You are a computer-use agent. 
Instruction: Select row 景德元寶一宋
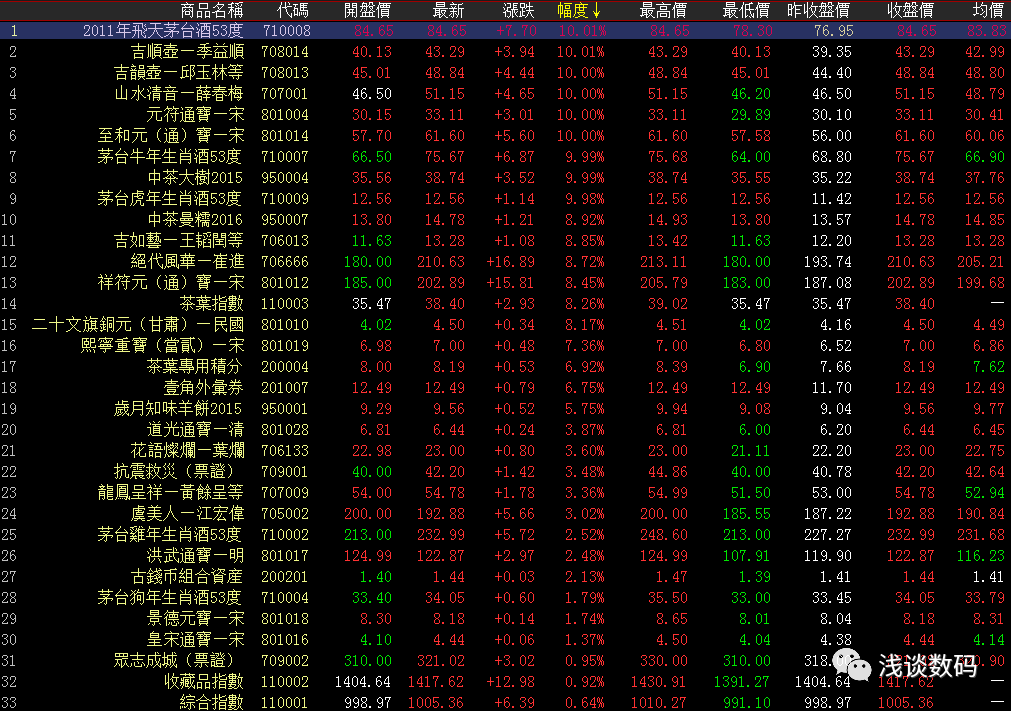(x=506, y=618)
